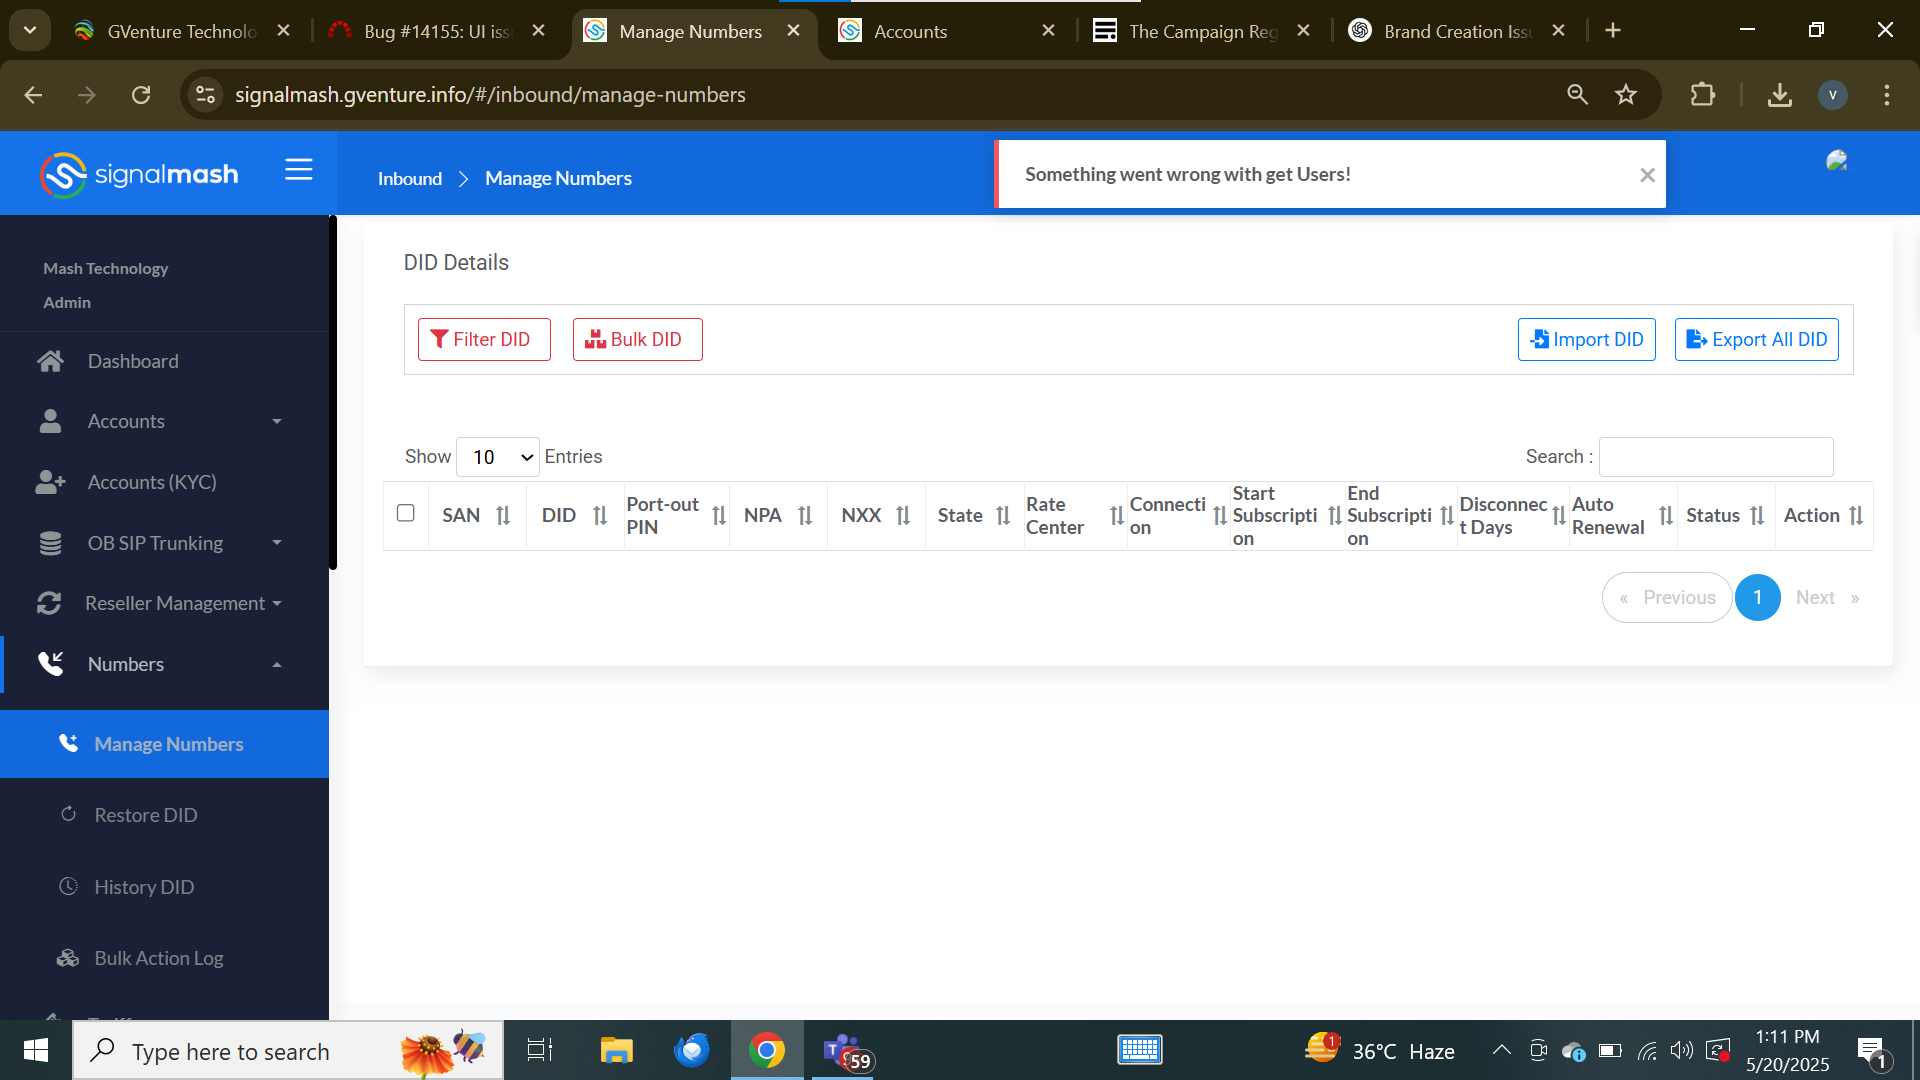1920x1080 pixels.
Task: Sort by Rate Center column
Action: point(1116,516)
